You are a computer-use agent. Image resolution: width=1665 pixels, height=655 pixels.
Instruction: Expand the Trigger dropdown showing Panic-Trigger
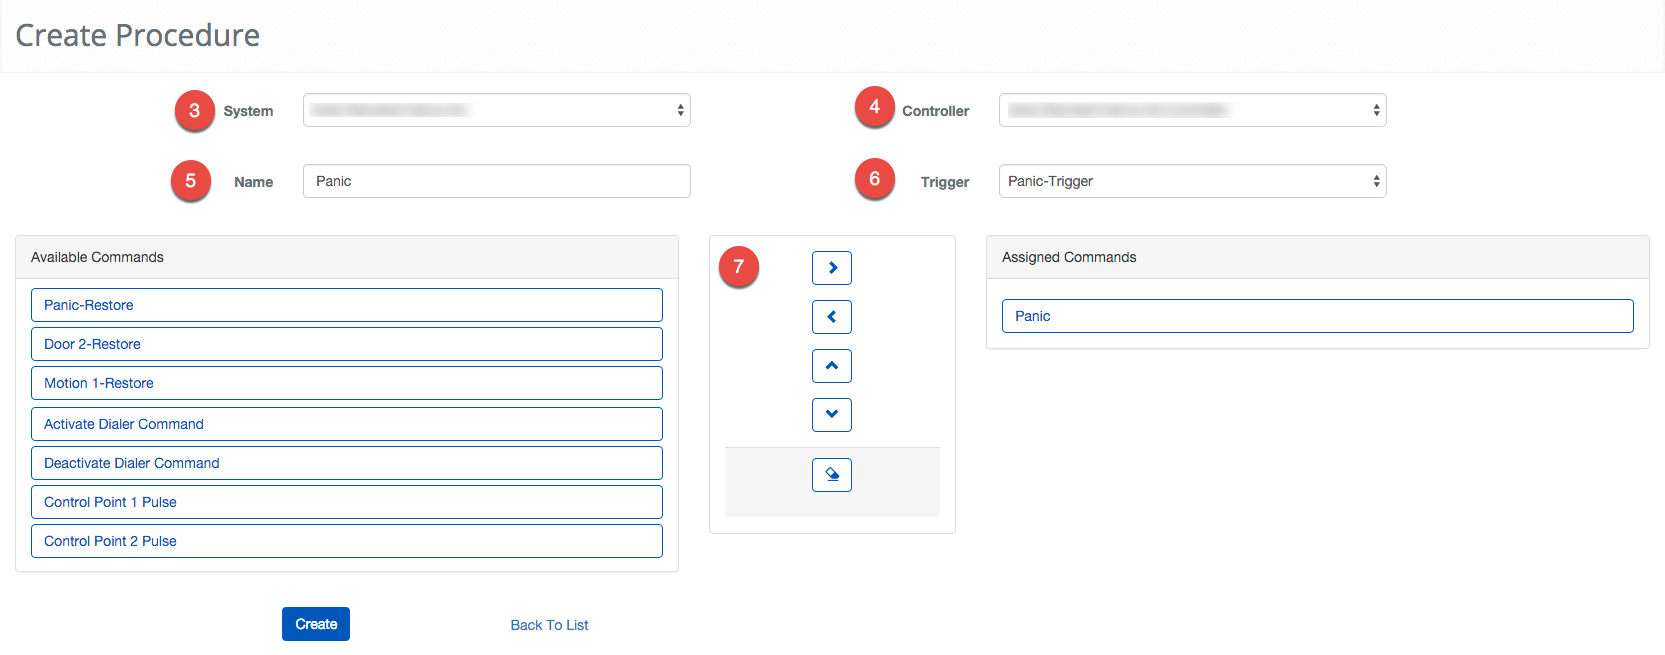[1192, 181]
